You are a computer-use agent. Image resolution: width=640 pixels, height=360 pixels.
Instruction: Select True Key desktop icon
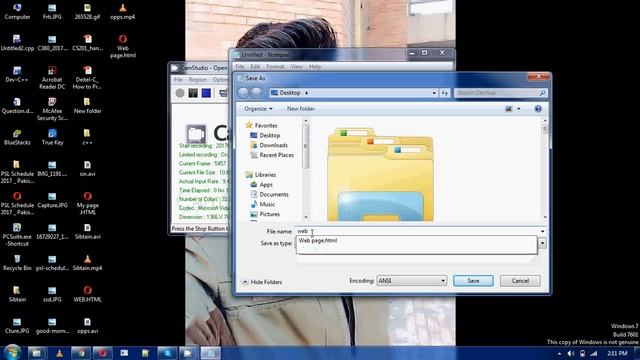click(x=52, y=138)
